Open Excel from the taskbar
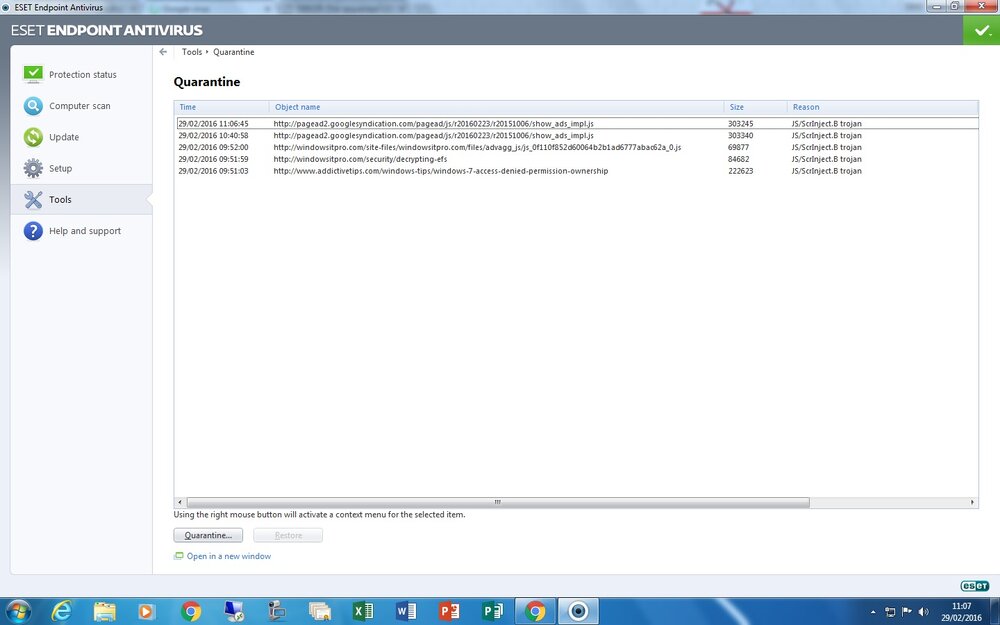1000x625 pixels. 363,611
